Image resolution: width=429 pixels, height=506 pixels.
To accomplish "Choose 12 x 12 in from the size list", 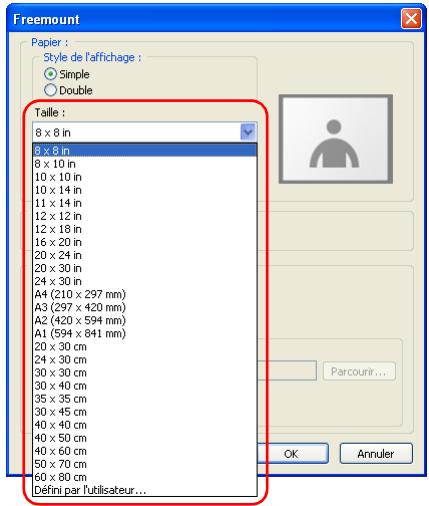I will (x=145, y=216).
